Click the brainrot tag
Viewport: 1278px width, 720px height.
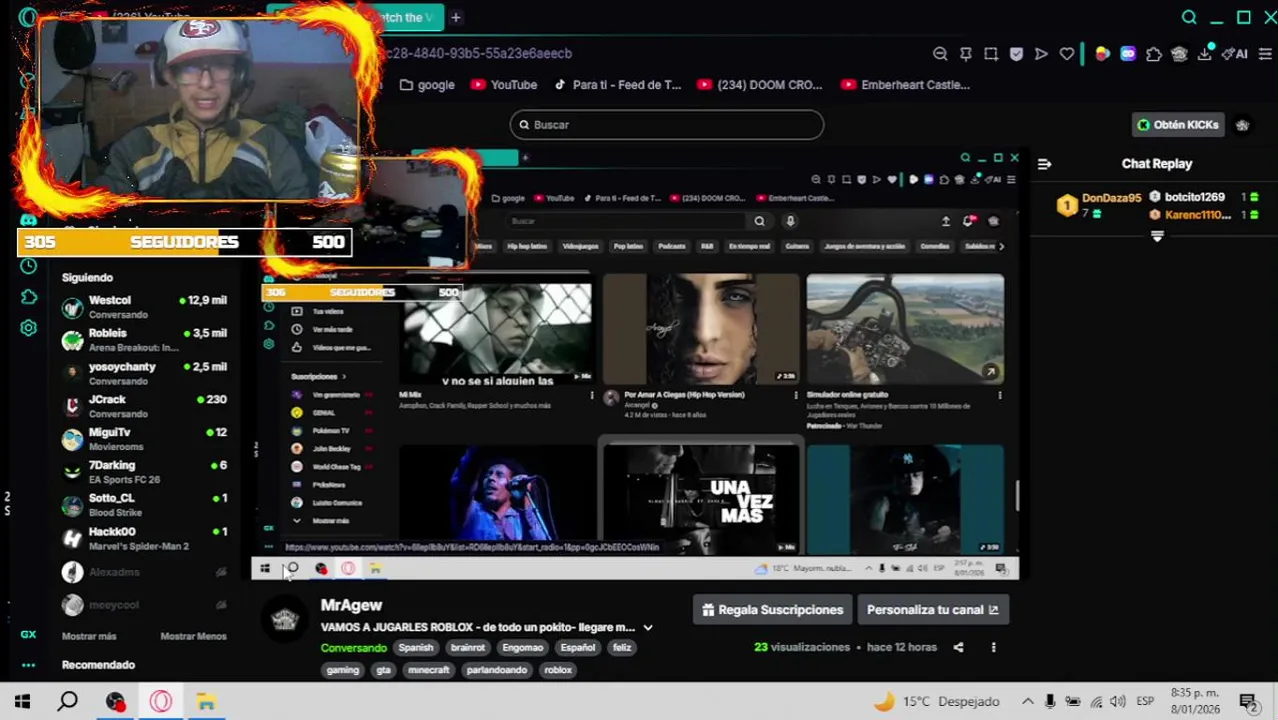(x=467, y=647)
